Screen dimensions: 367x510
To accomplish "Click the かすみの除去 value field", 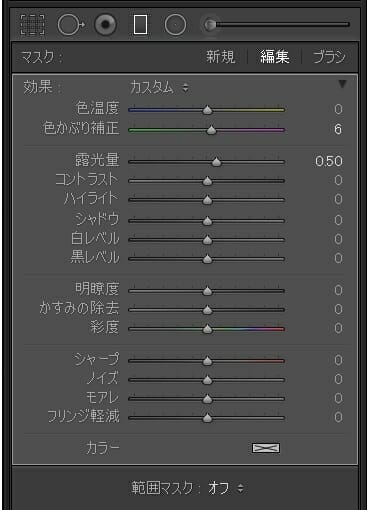I will pos(338,309).
